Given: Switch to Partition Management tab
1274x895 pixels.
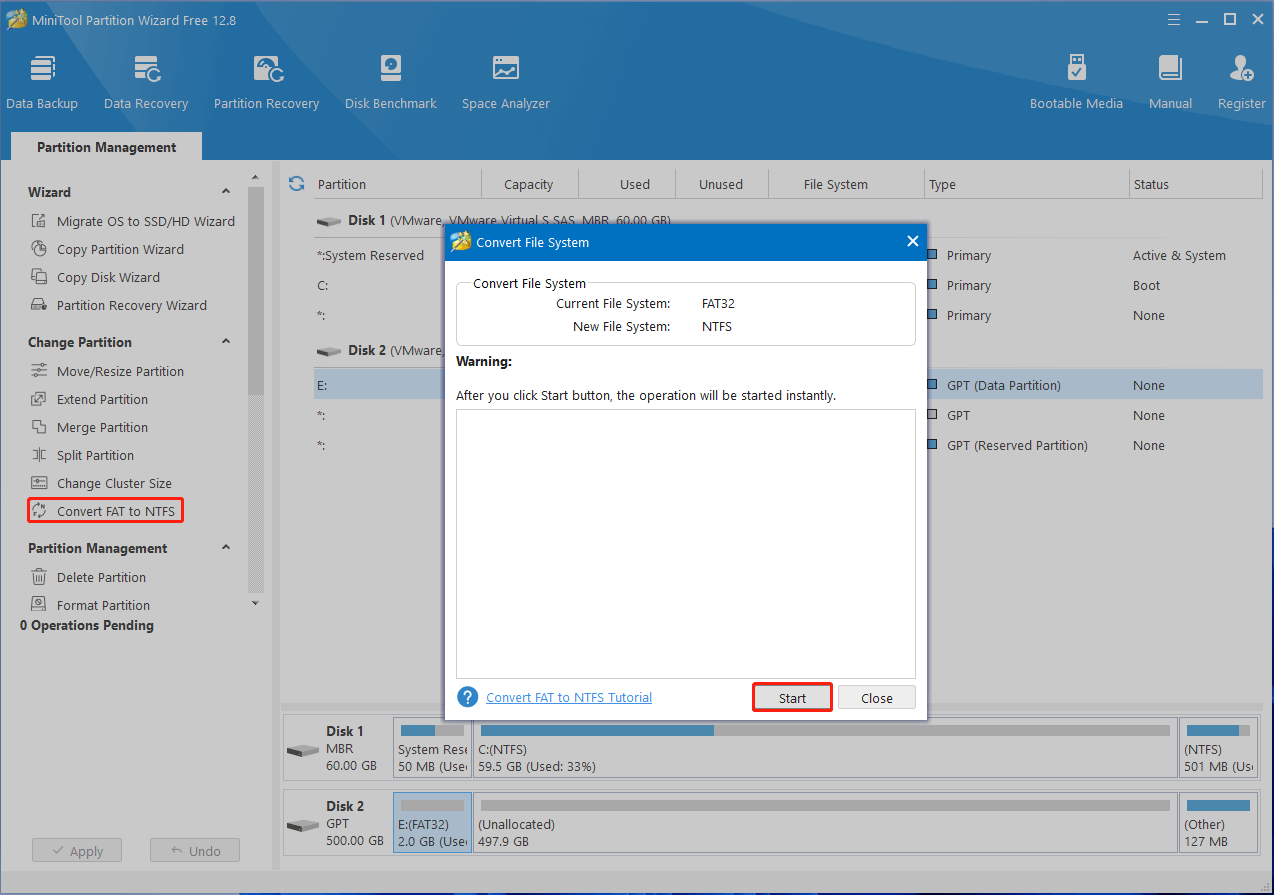Looking at the screenshot, I should 106,147.
